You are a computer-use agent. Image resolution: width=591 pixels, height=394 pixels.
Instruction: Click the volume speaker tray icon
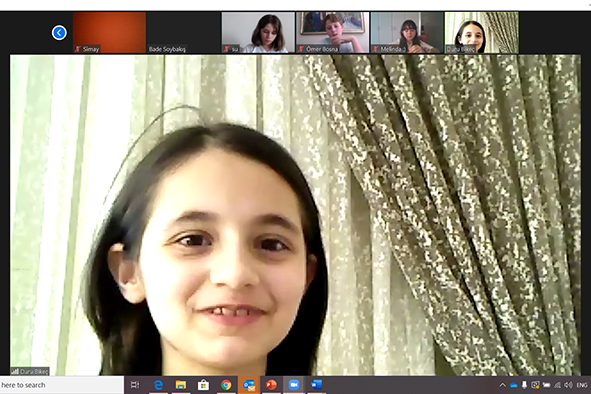point(568,385)
